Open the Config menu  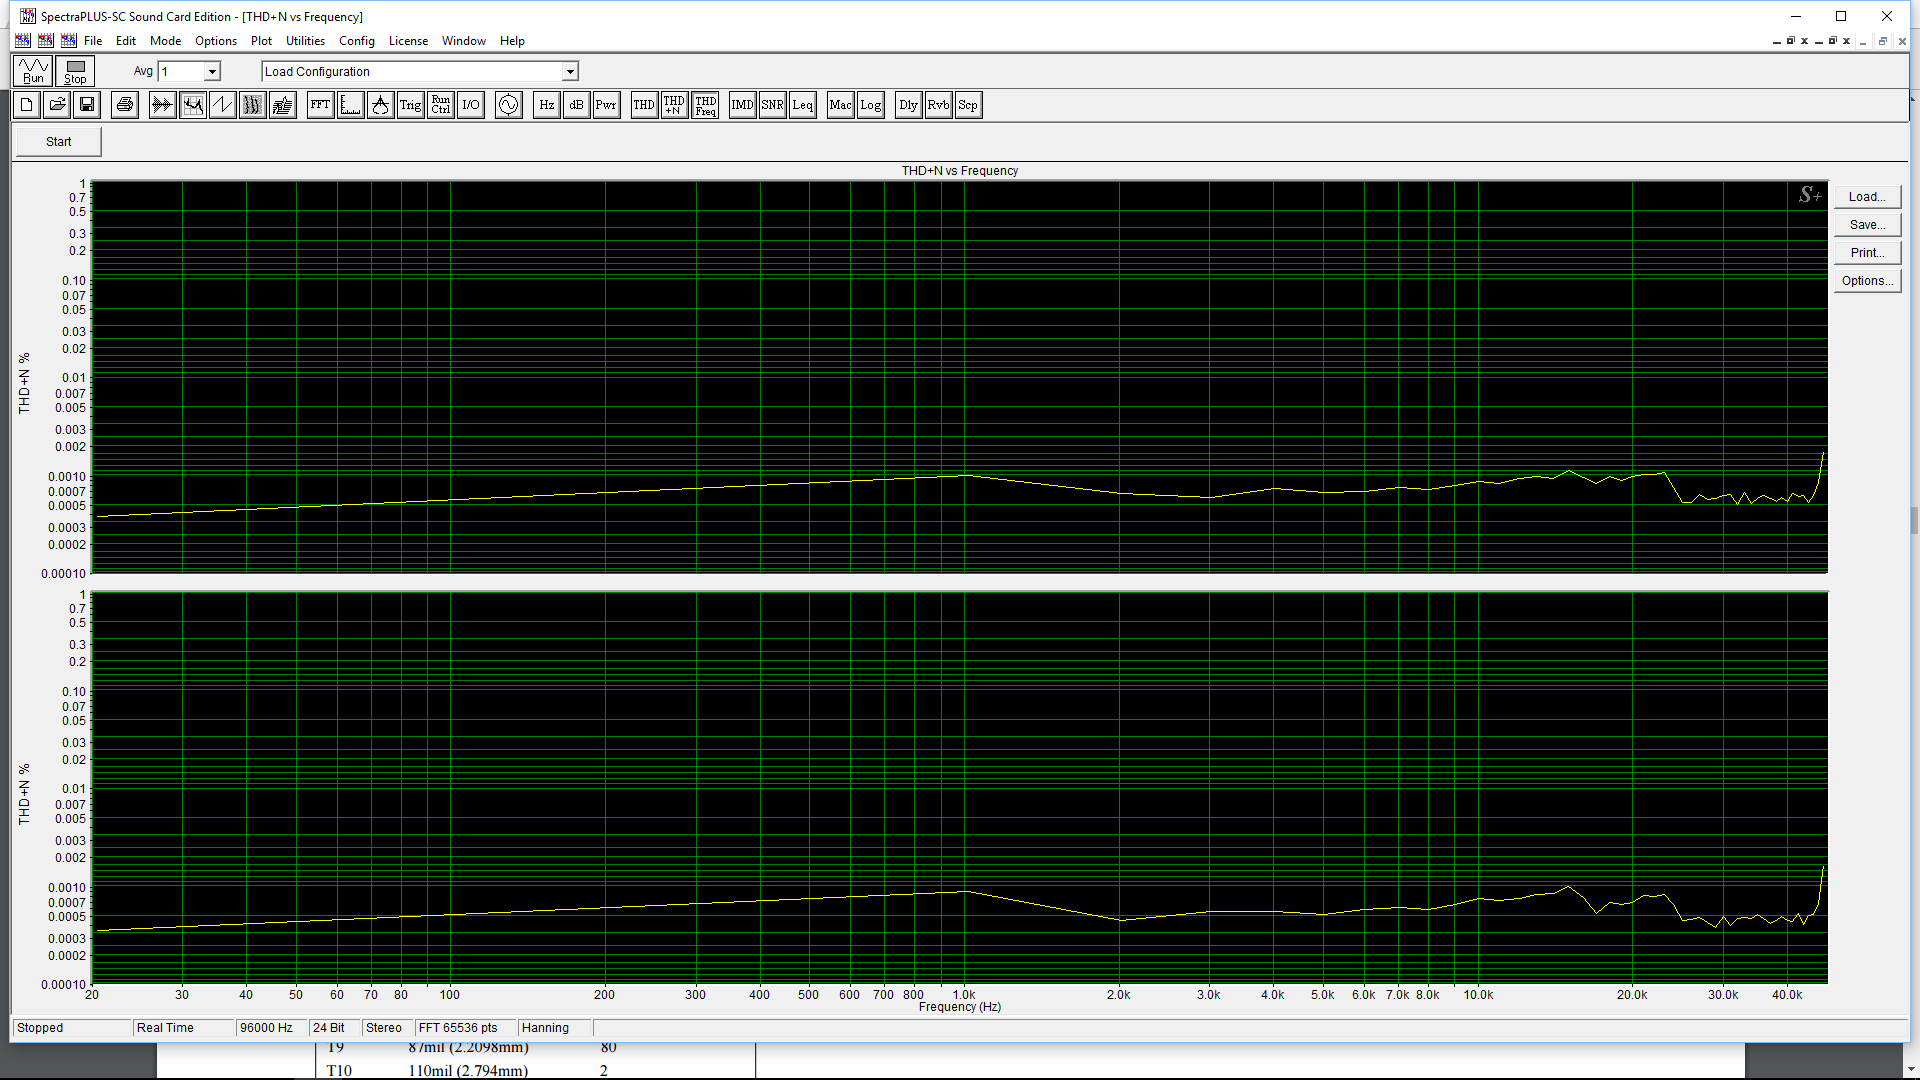pyautogui.click(x=356, y=41)
